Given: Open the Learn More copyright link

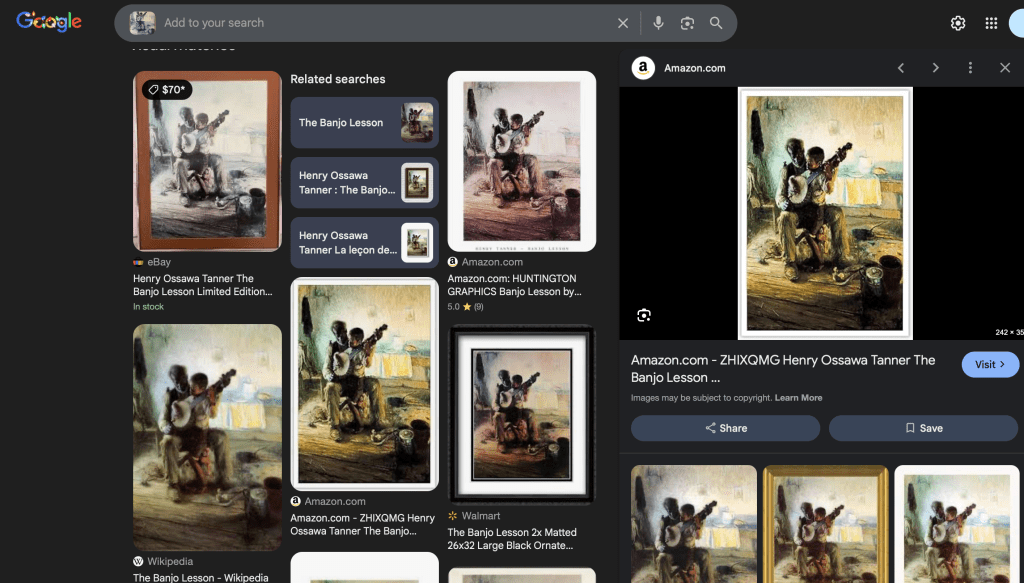Looking at the screenshot, I should [798, 398].
